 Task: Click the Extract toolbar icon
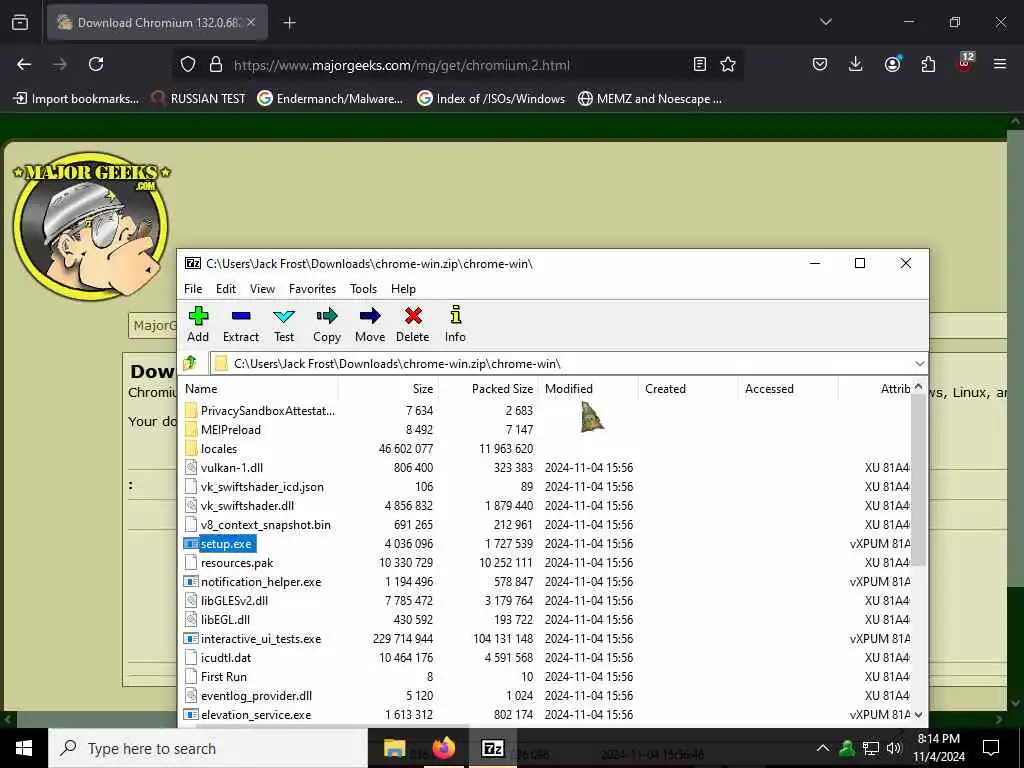tap(241, 325)
